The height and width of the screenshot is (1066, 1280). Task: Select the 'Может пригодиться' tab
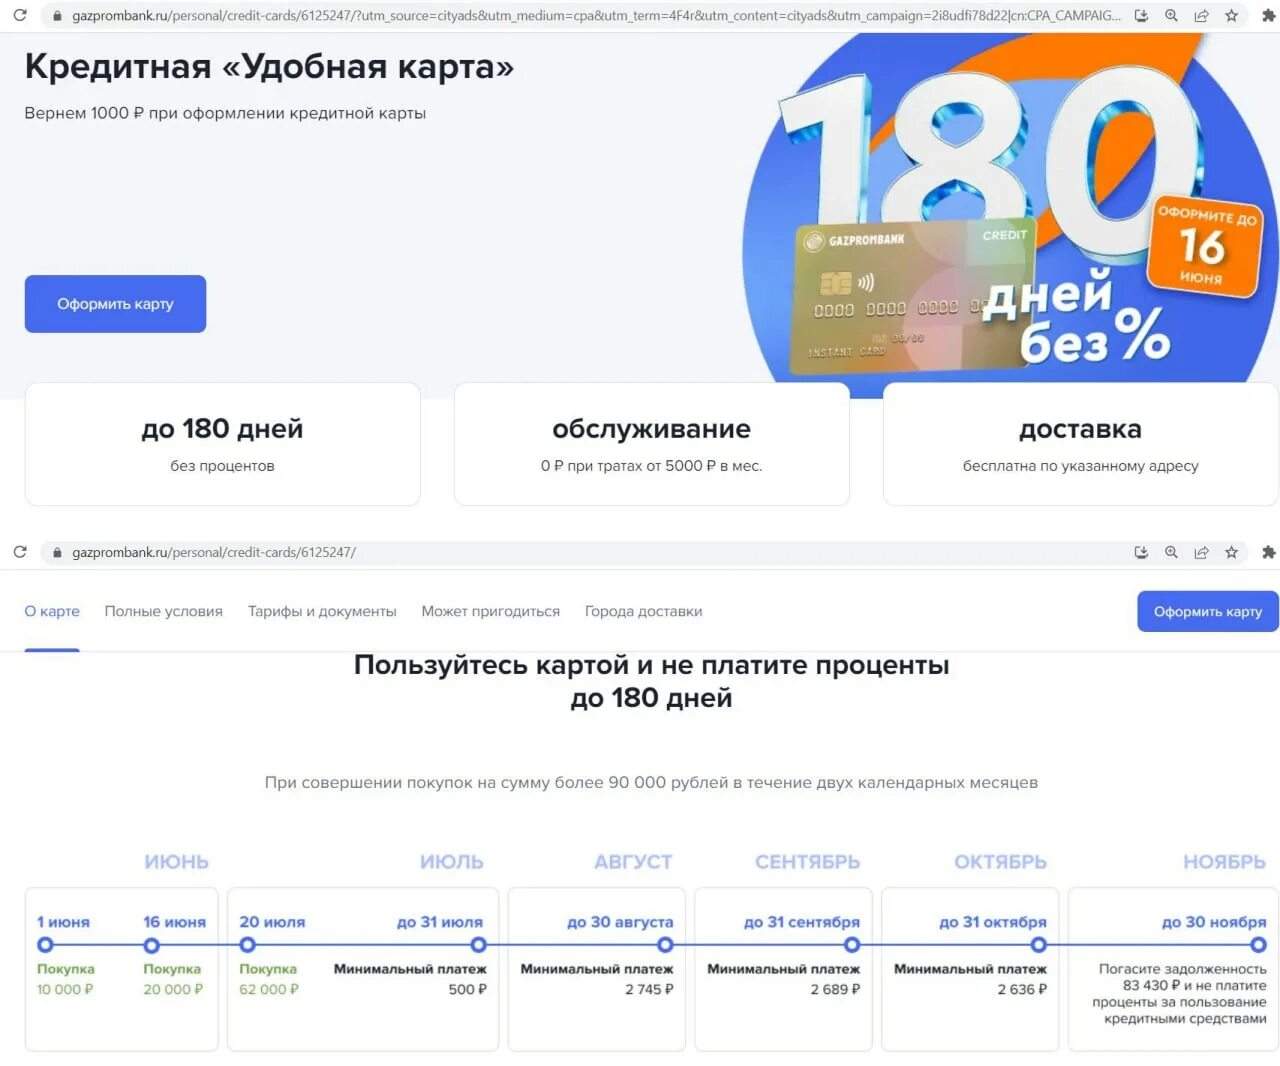click(490, 611)
